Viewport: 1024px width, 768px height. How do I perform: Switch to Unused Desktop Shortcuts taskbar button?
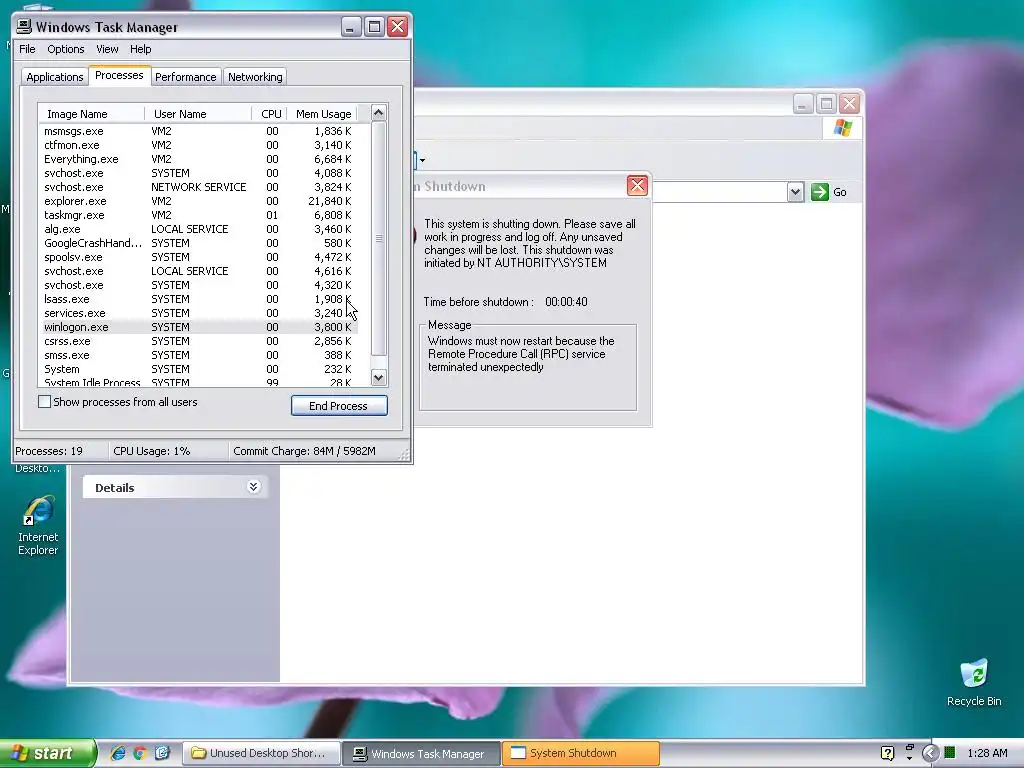click(261, 753)
